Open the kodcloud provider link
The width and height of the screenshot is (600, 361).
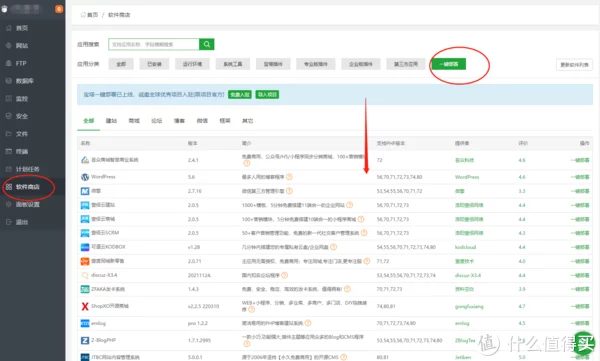(x=465, y=247)
